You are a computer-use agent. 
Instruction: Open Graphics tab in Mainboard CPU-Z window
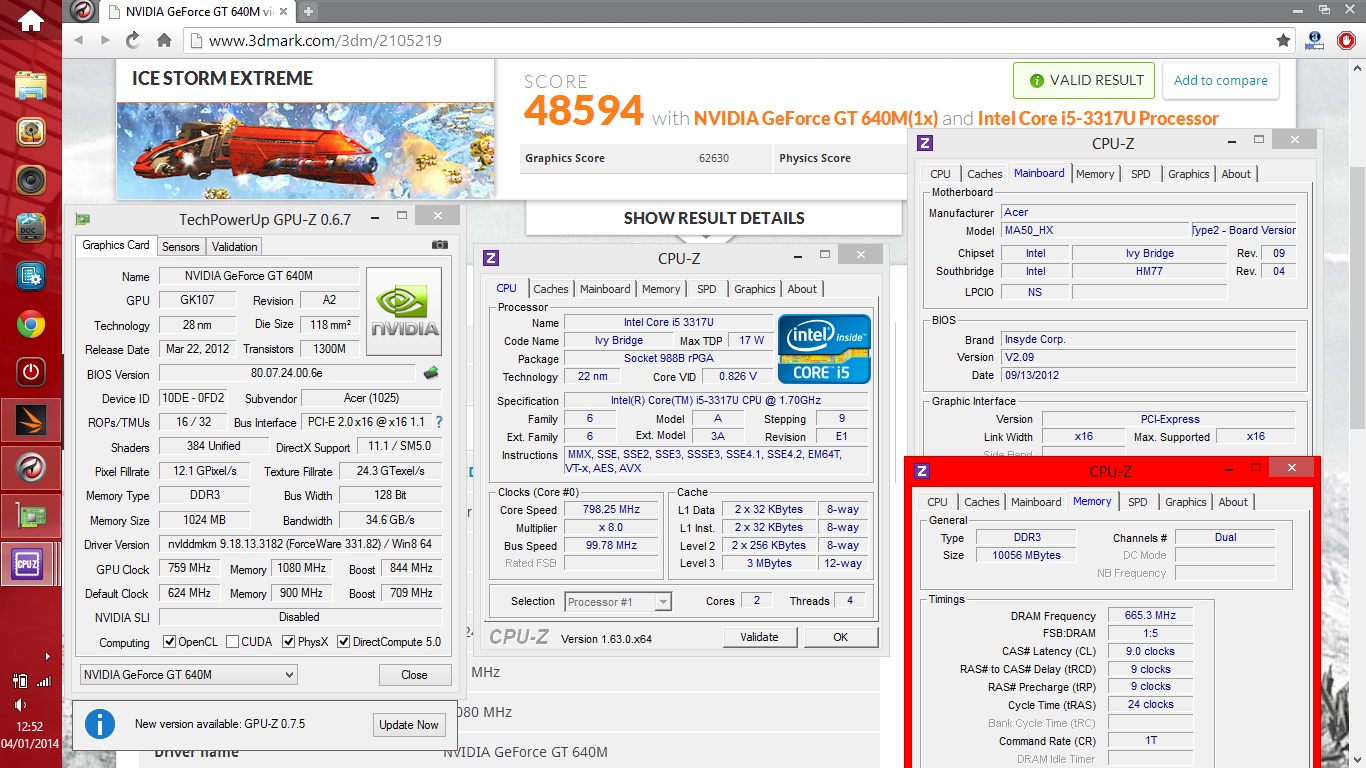(1188, 174)
